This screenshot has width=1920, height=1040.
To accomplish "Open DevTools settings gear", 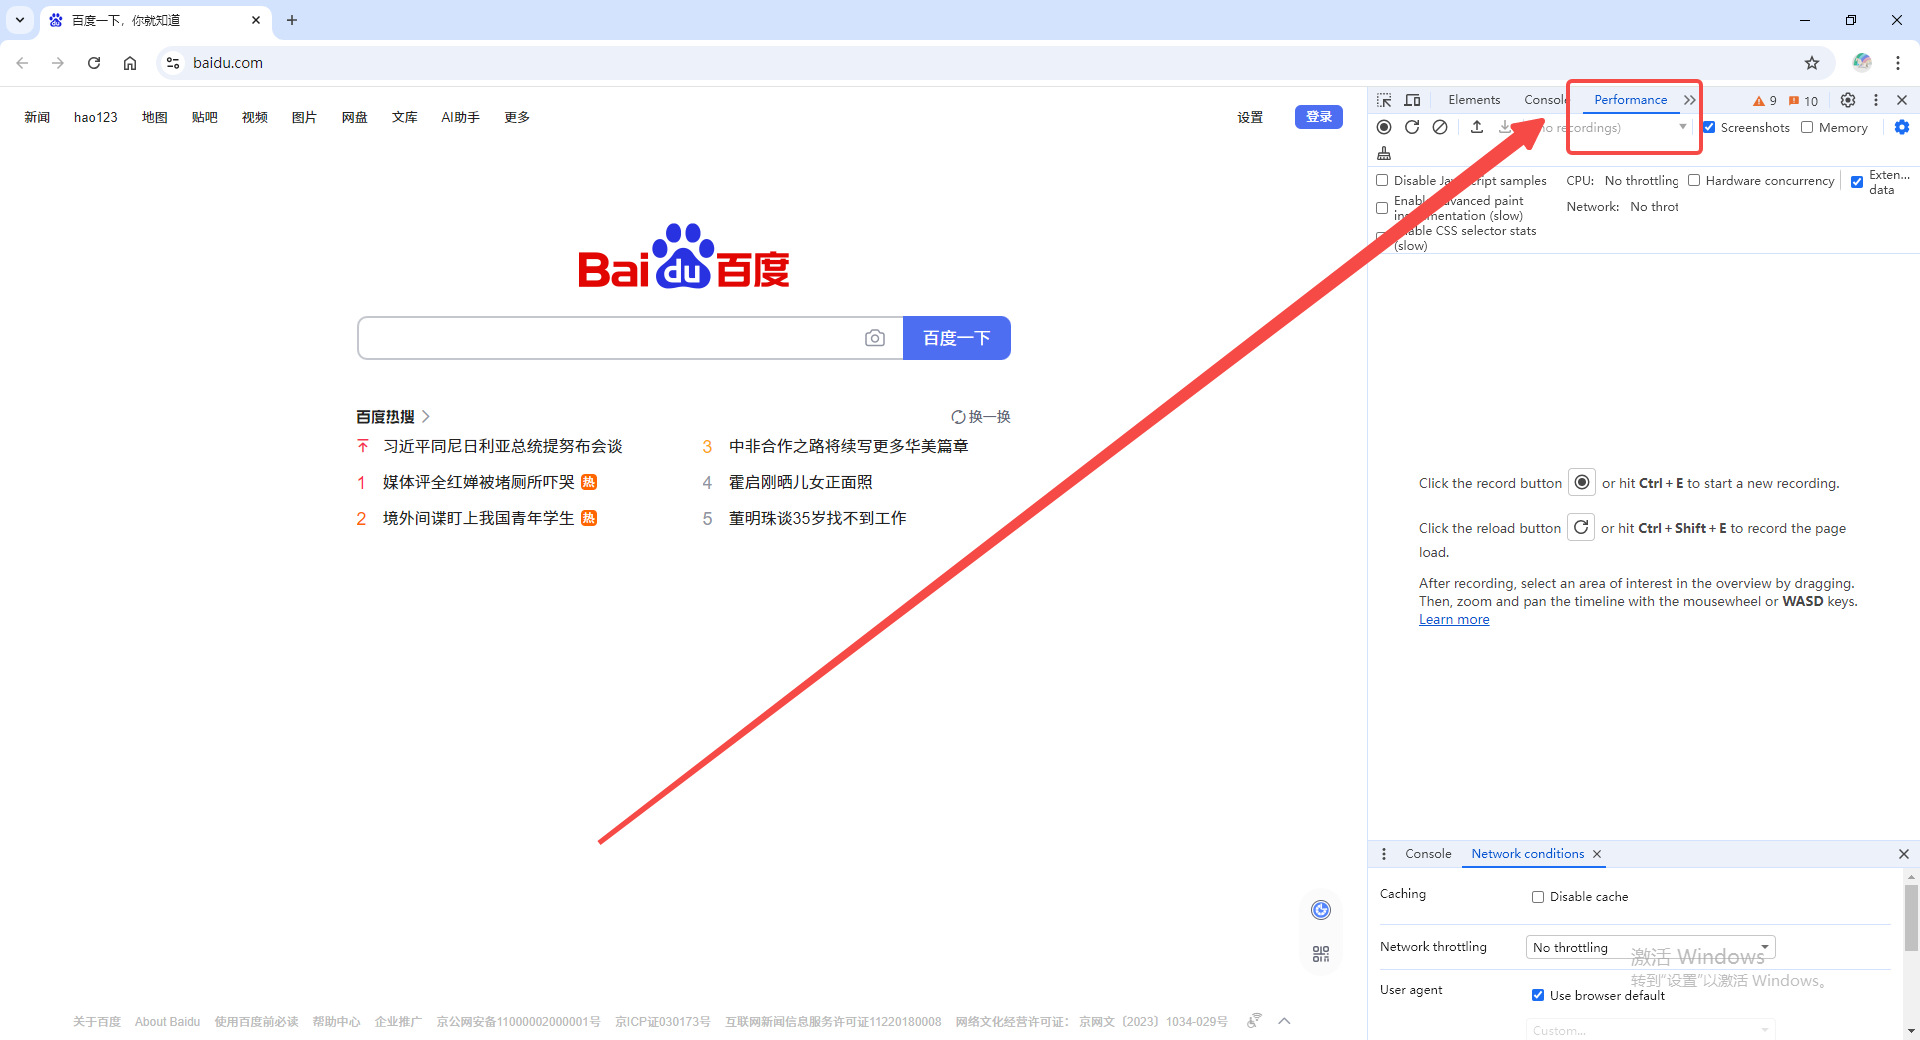I will coord(1848,100).
